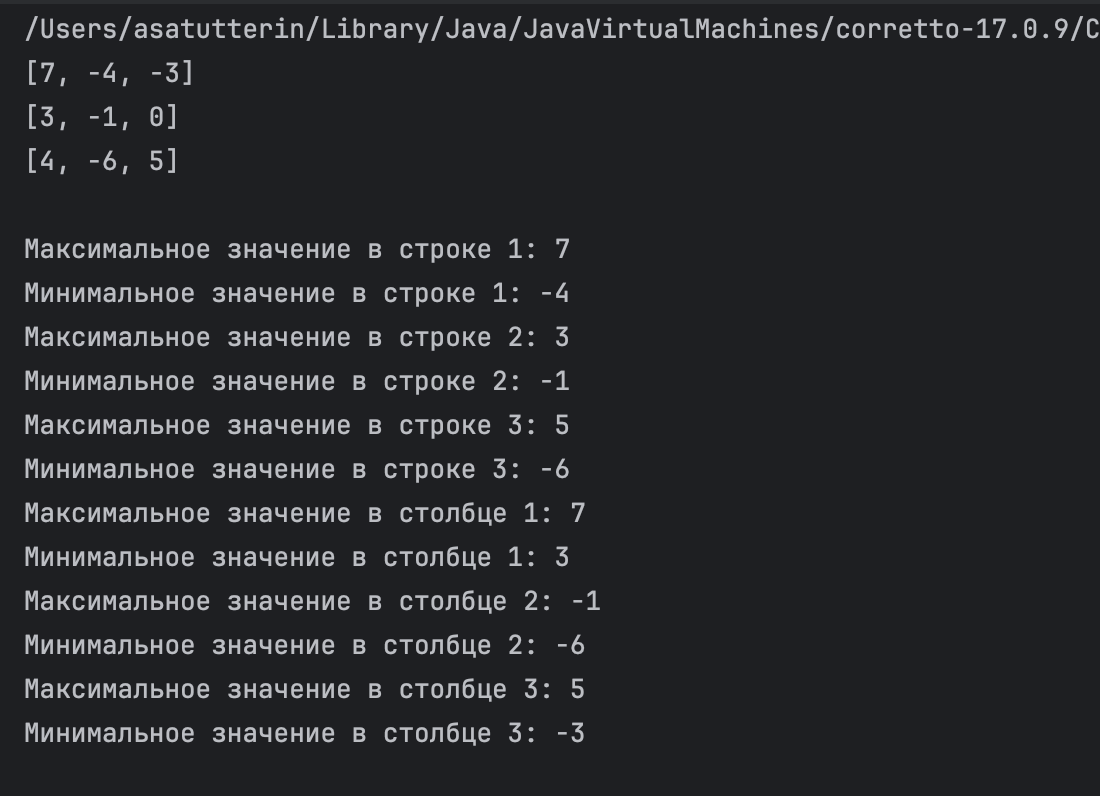Click 'Минимальное значение в строке 1: -4' line
Screen dimensions: 1100x796
(297, 293)
